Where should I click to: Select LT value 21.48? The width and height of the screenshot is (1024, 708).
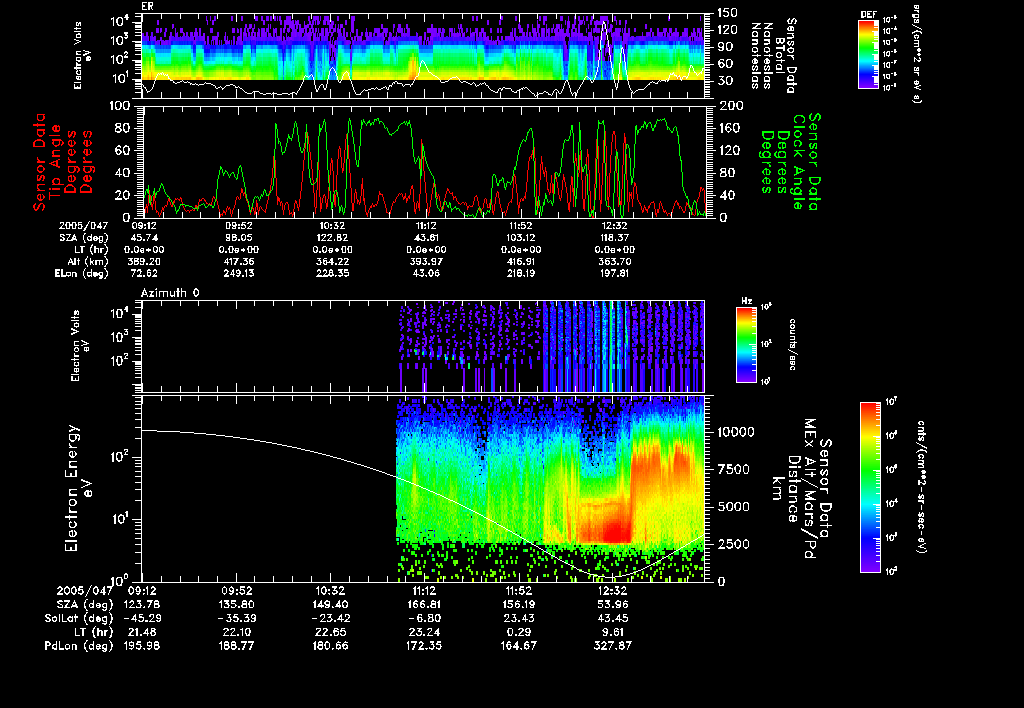click(x=142, y=632)
